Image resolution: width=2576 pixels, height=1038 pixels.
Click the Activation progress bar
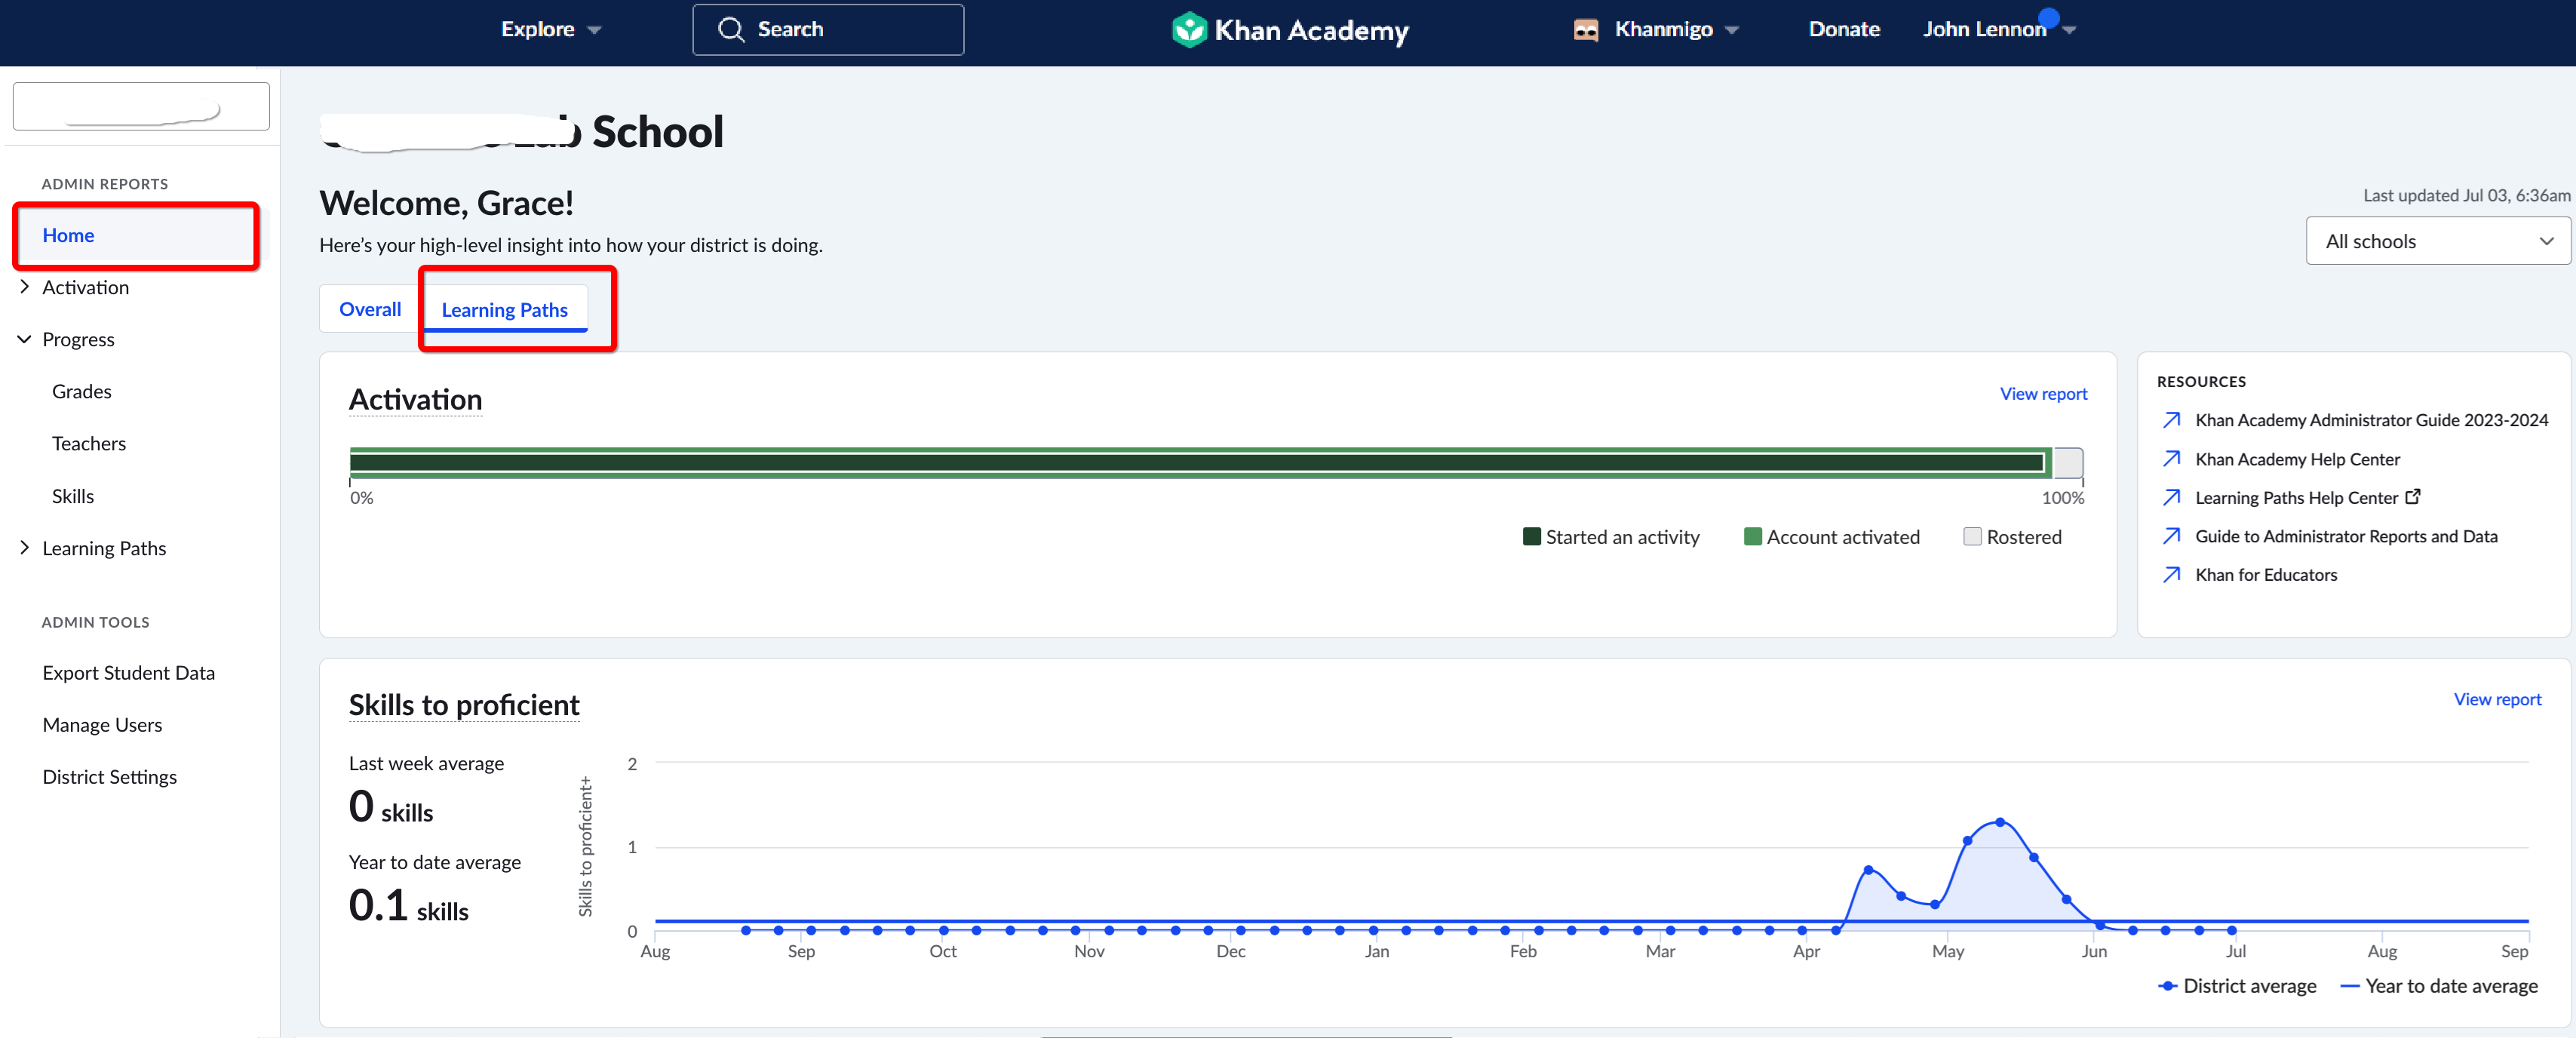pyautogui.click(x=1216, y=463)
